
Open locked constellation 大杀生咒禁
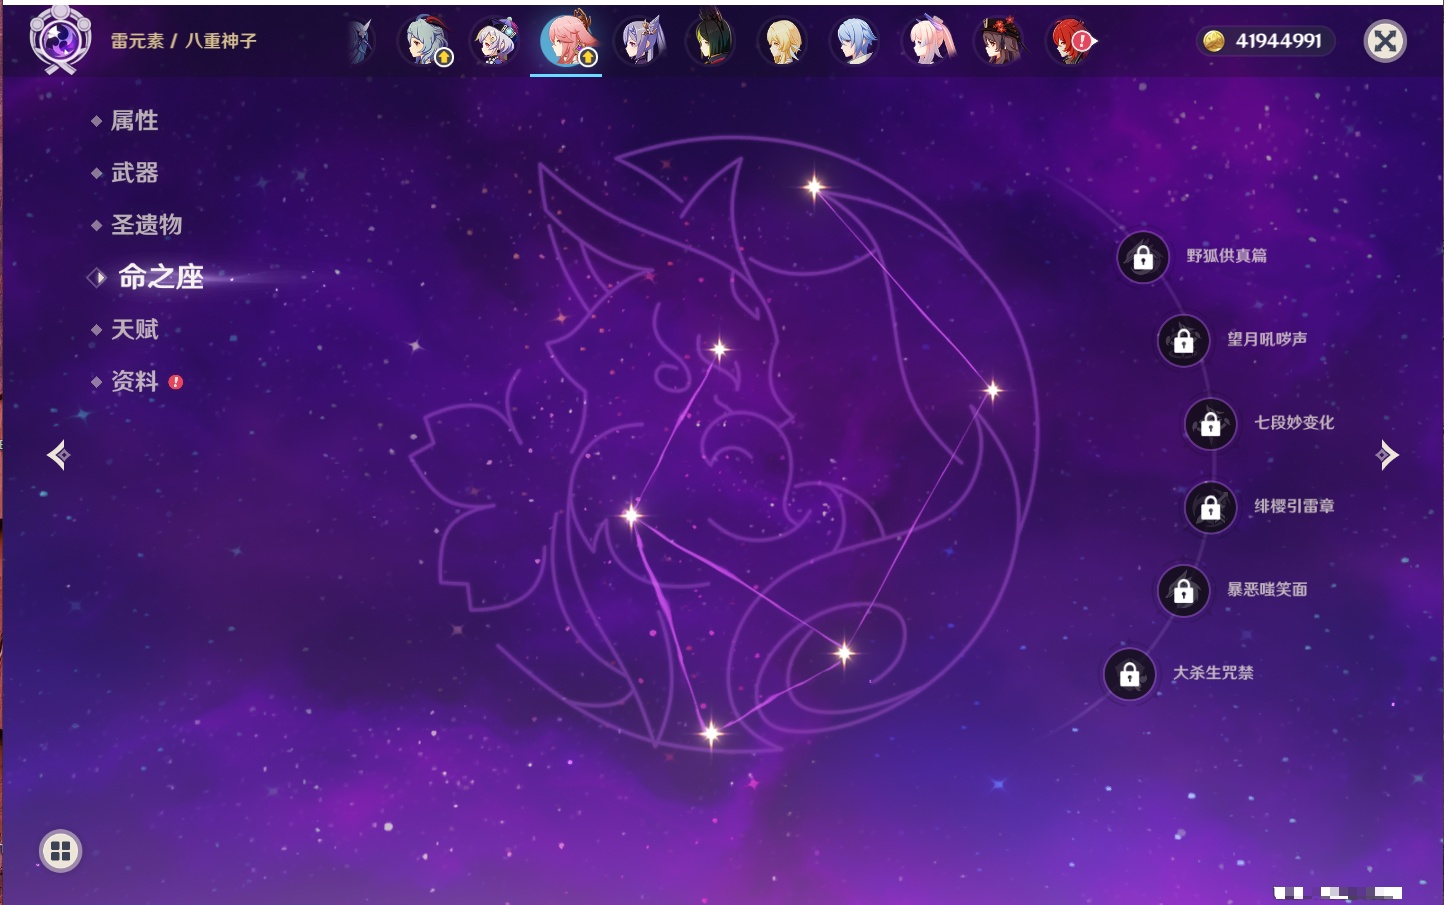click(x=1130, y=674)
